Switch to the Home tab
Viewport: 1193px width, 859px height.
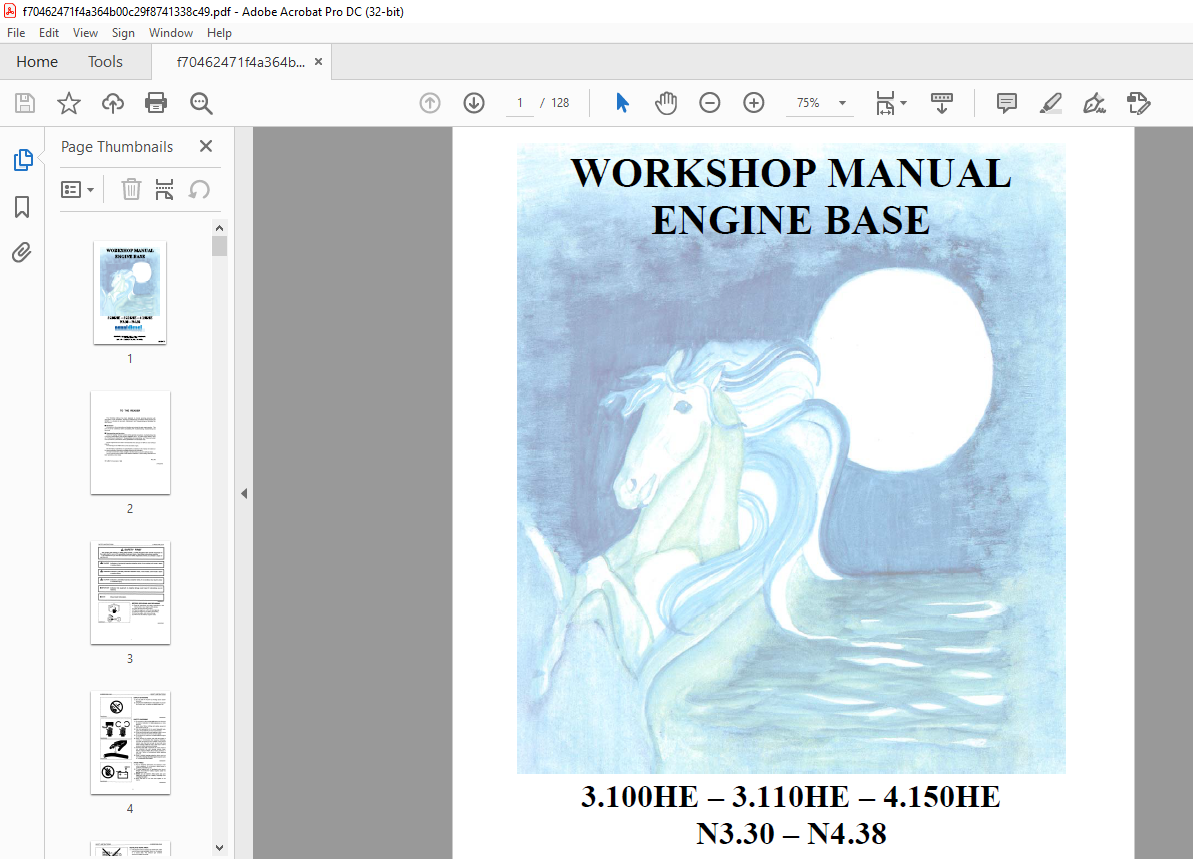click(x=37, y=62)
